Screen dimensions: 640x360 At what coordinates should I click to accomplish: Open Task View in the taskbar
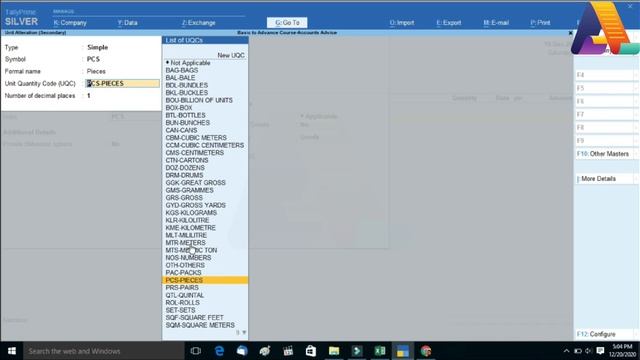196,351
